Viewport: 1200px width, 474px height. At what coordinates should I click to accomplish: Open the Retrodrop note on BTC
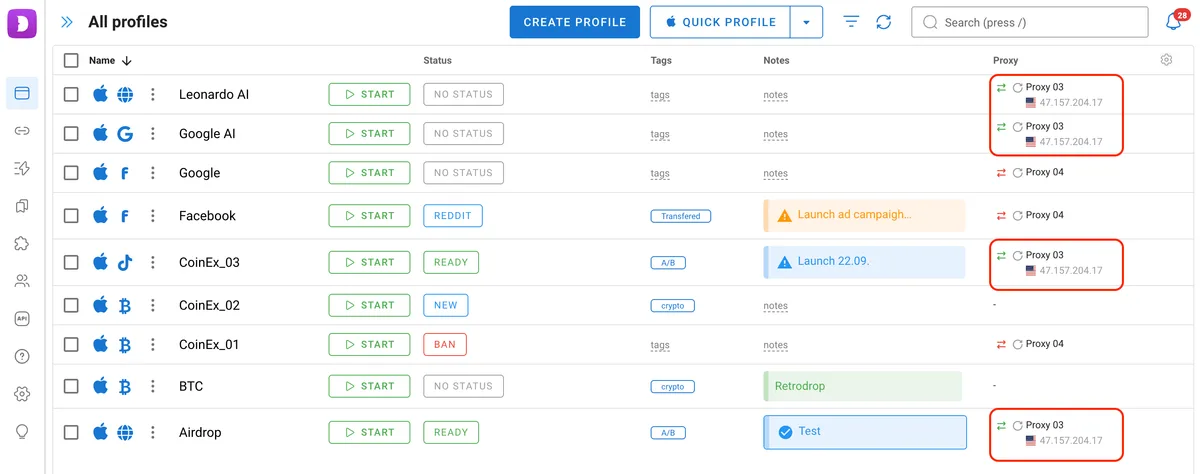[861, 386]
